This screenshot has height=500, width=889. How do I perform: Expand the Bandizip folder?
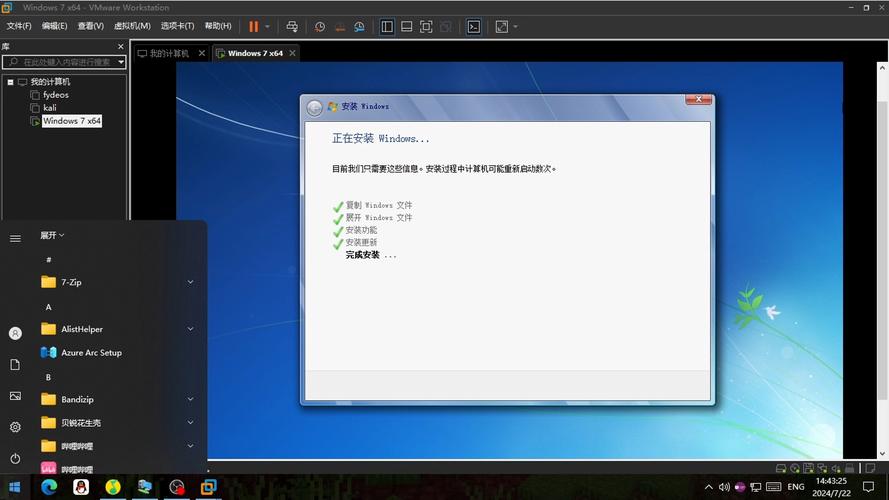coord(117,399)
